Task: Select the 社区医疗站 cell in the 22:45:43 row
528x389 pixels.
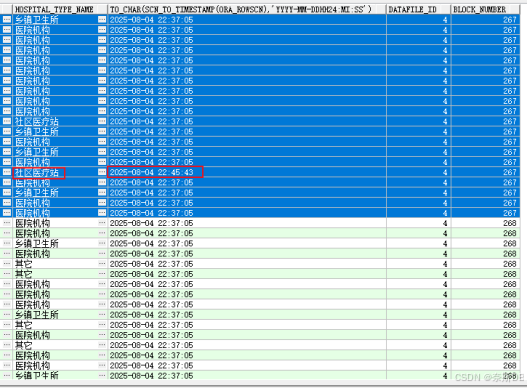Action: tap(39, 173)
